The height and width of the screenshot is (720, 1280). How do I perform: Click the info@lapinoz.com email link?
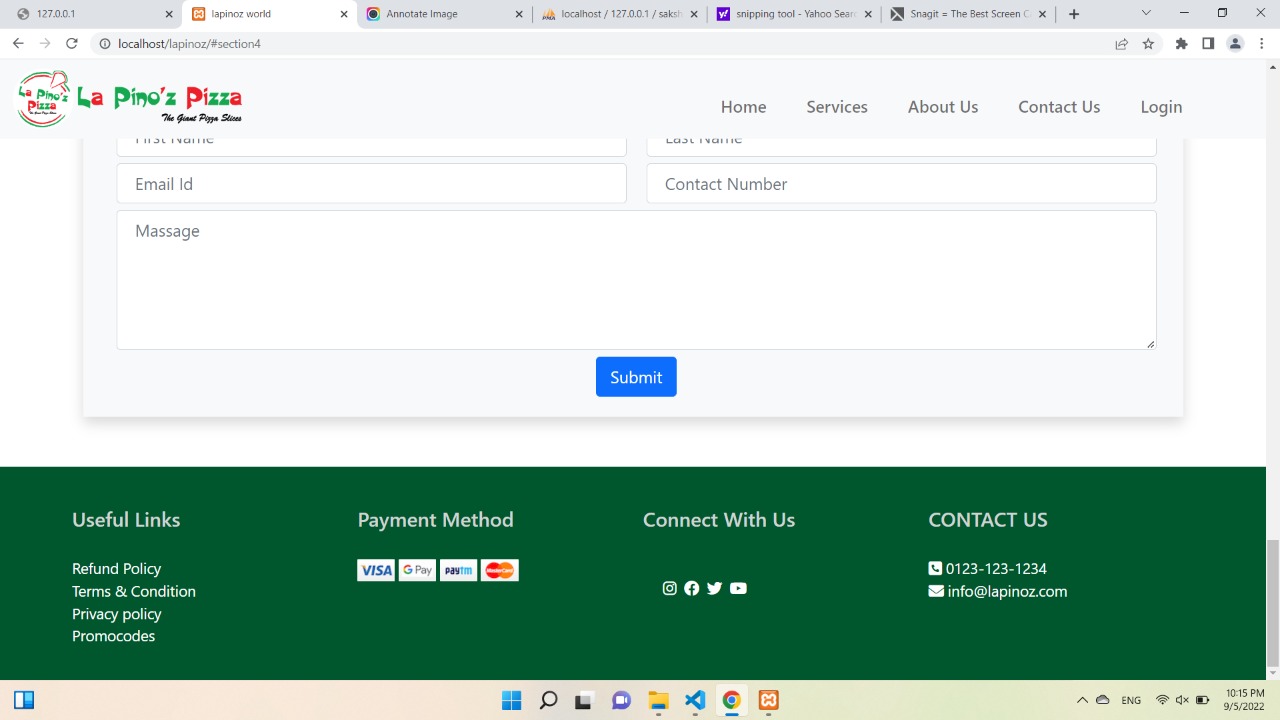pyautogui.click(x=1007, y=591)
